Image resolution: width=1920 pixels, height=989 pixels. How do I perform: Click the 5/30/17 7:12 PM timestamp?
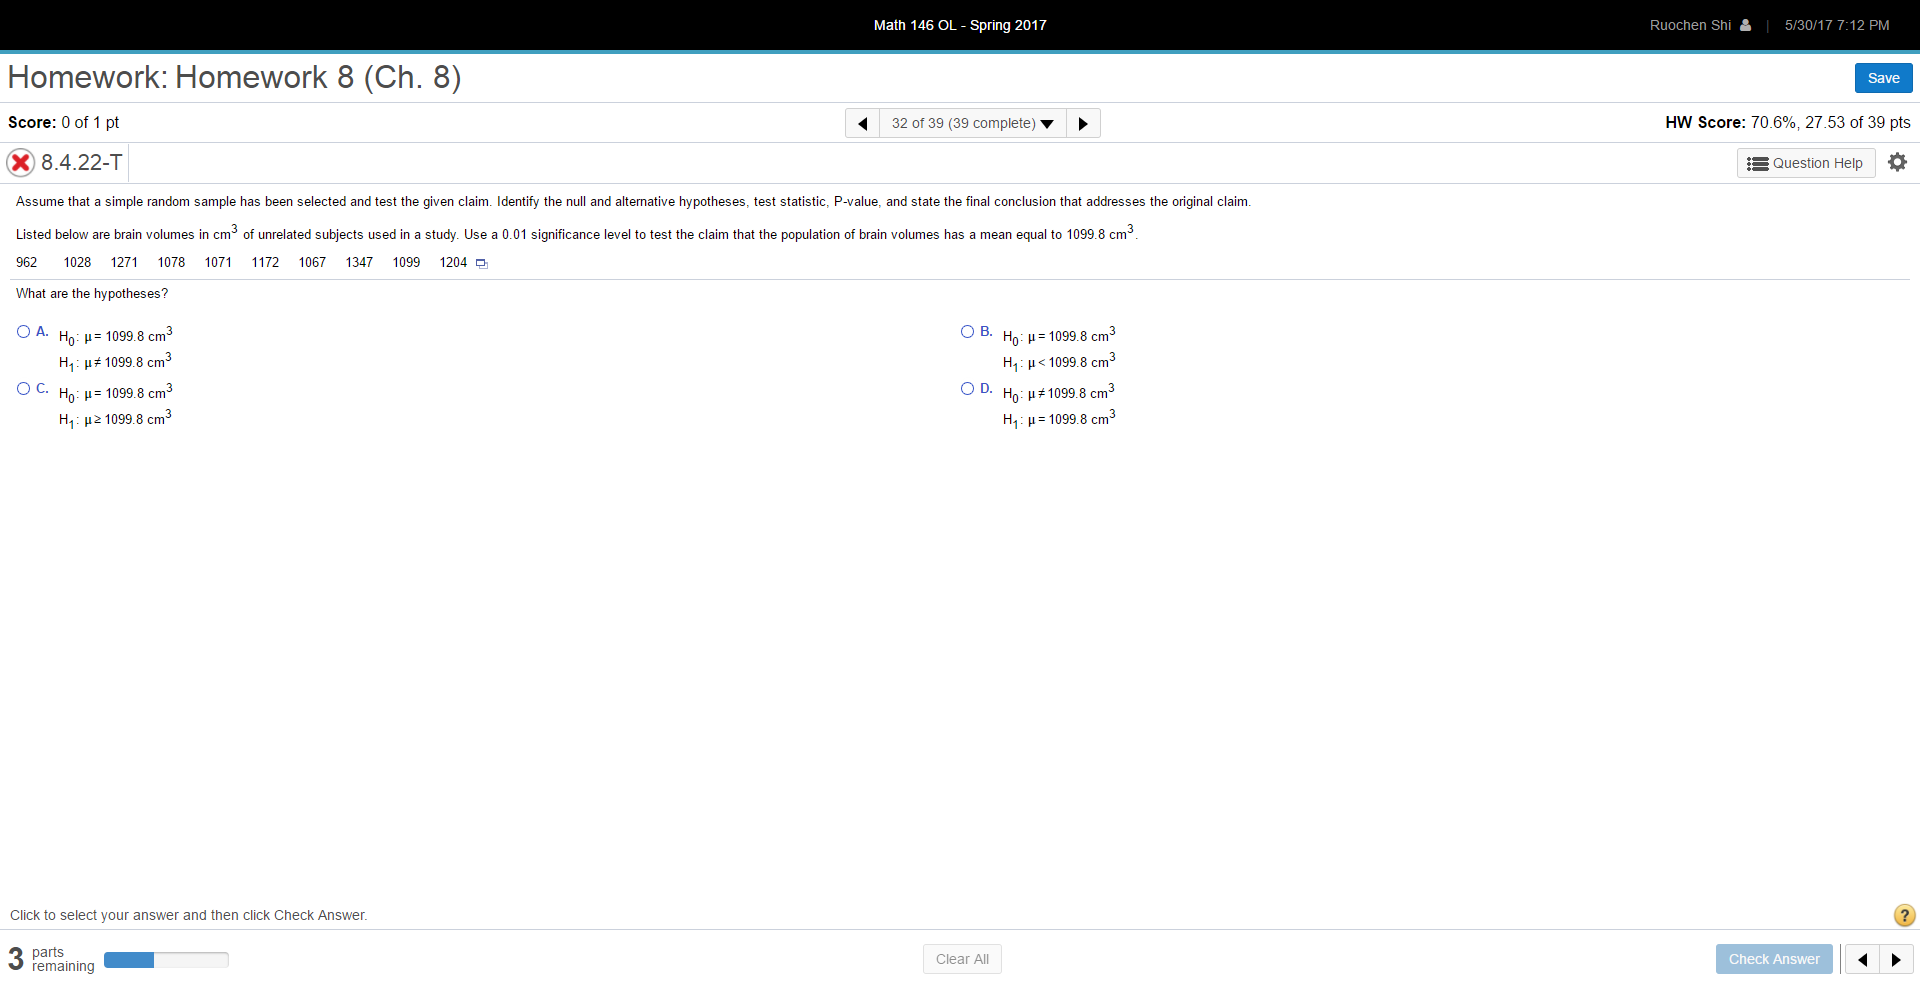(1837, 25)
